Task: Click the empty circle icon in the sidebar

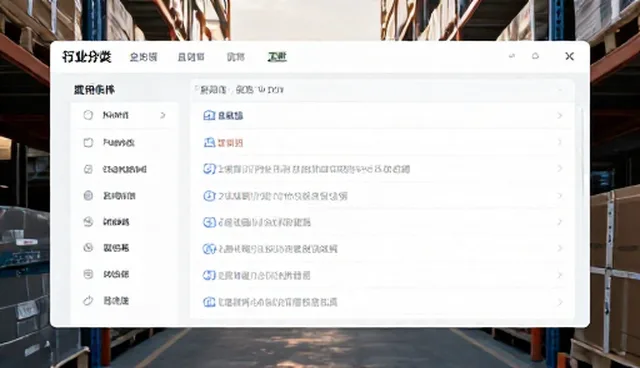Action: pos(88,115)
